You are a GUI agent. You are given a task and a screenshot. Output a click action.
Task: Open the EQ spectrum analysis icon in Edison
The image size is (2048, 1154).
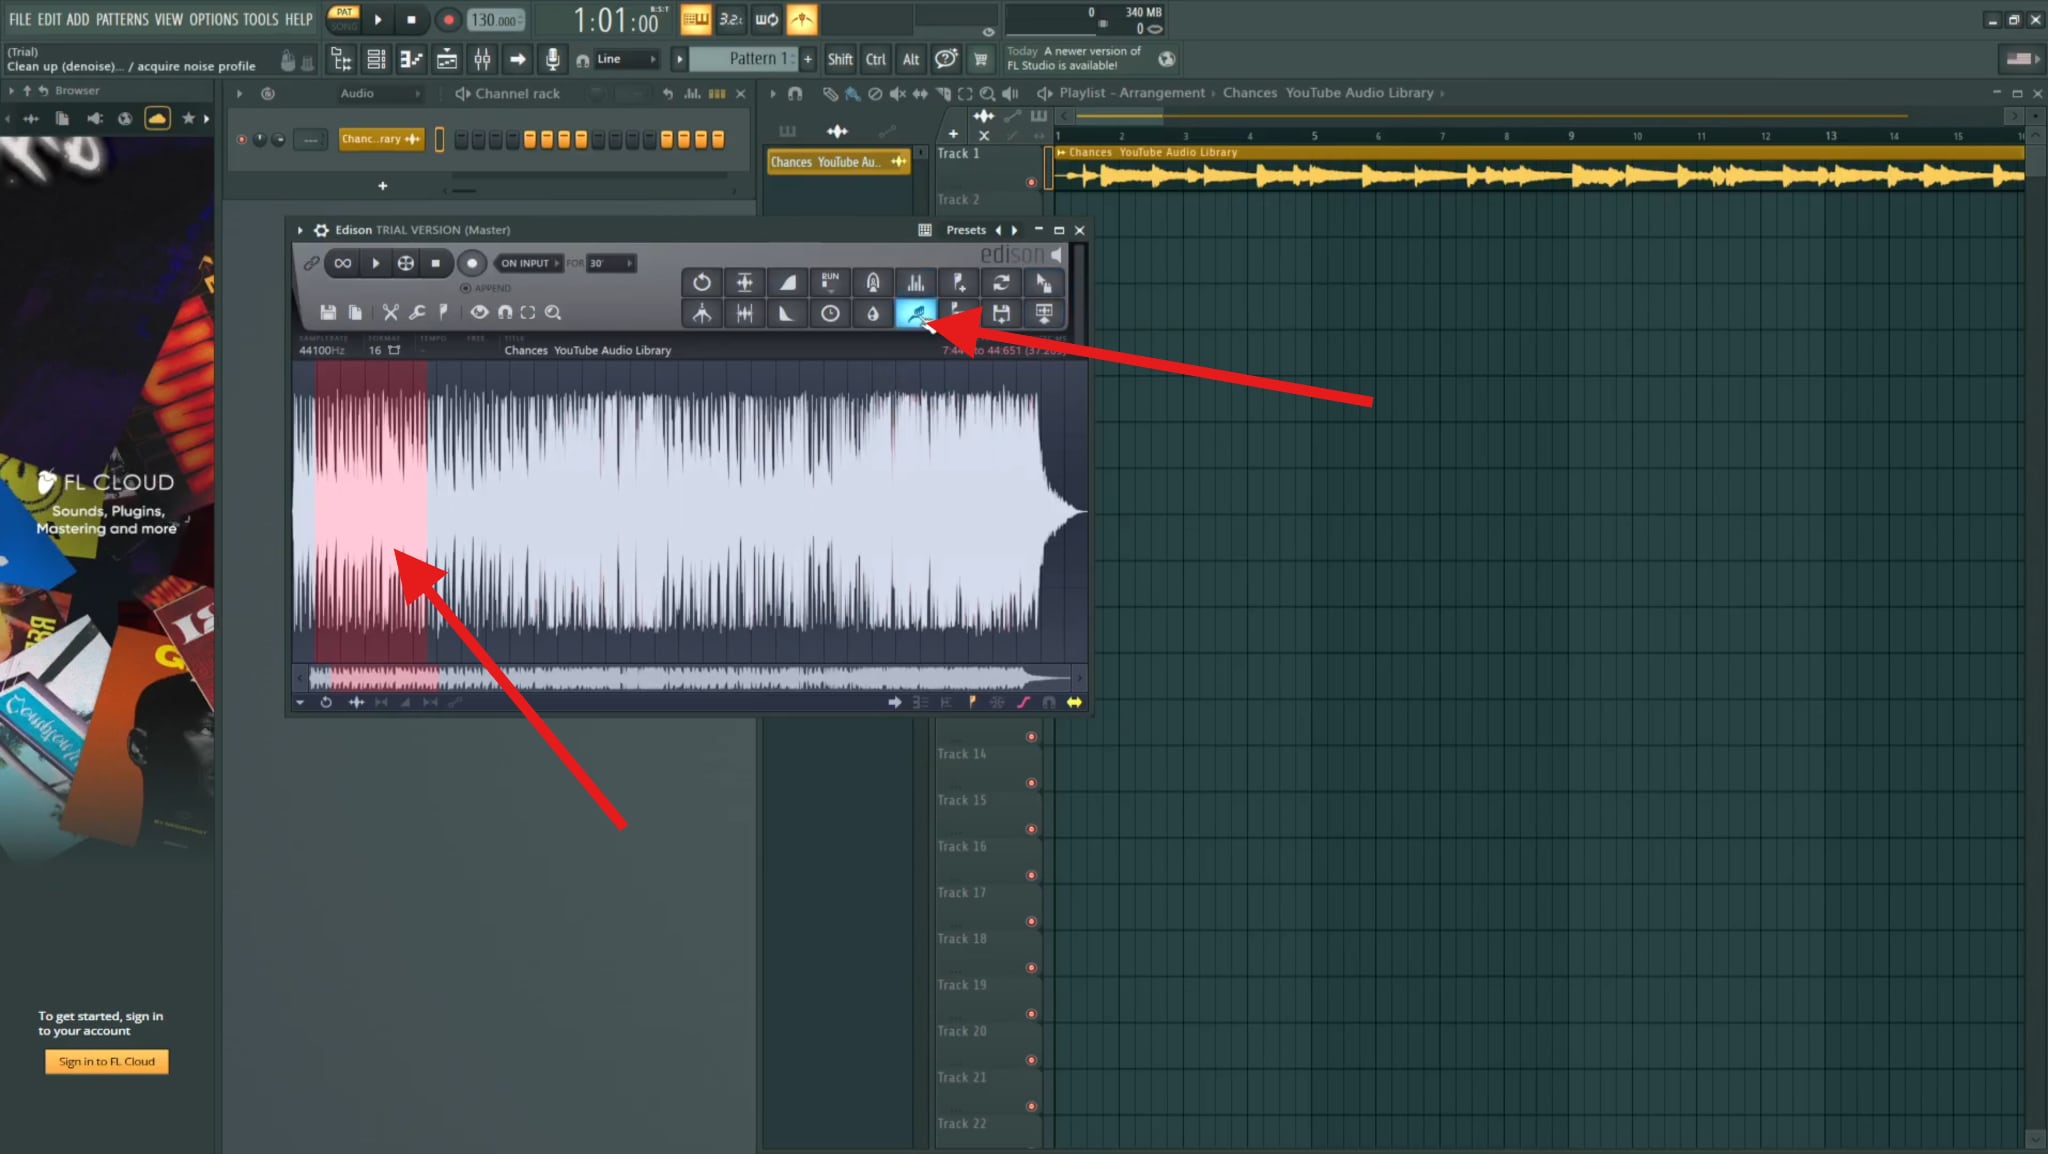point(917,282)
